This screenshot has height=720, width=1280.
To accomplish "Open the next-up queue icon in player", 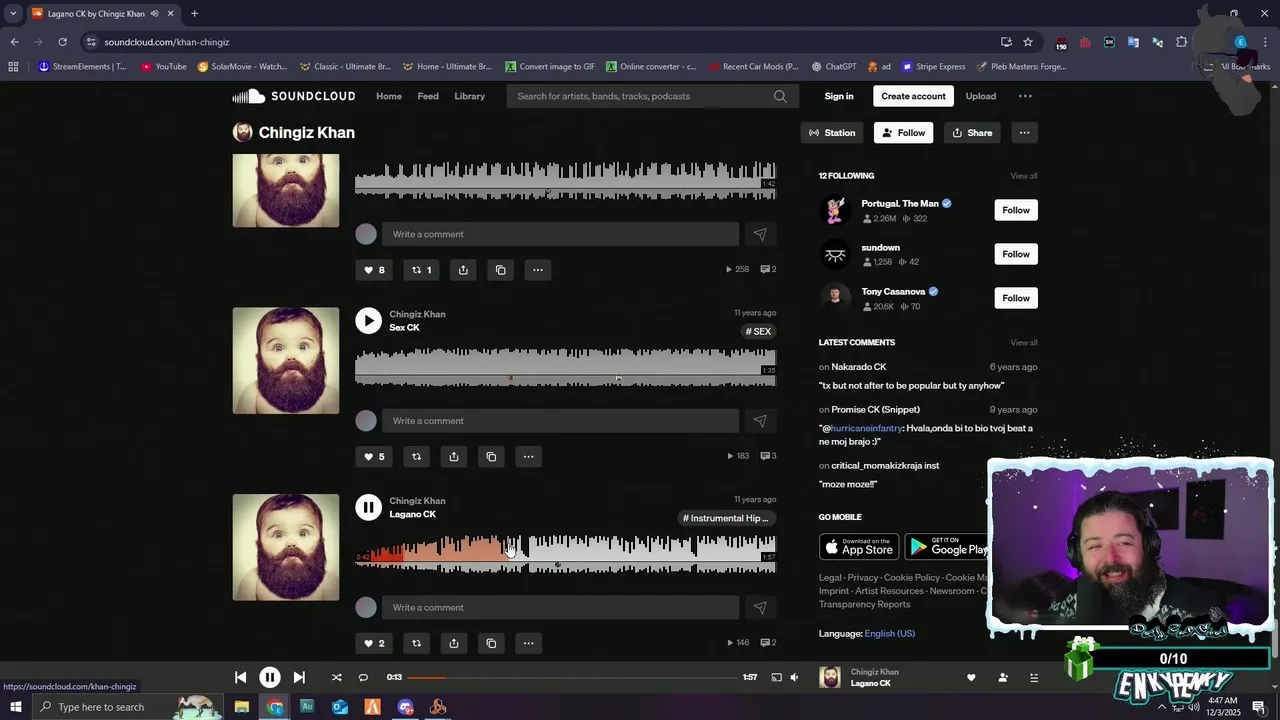I will [x=1034, y=678].
